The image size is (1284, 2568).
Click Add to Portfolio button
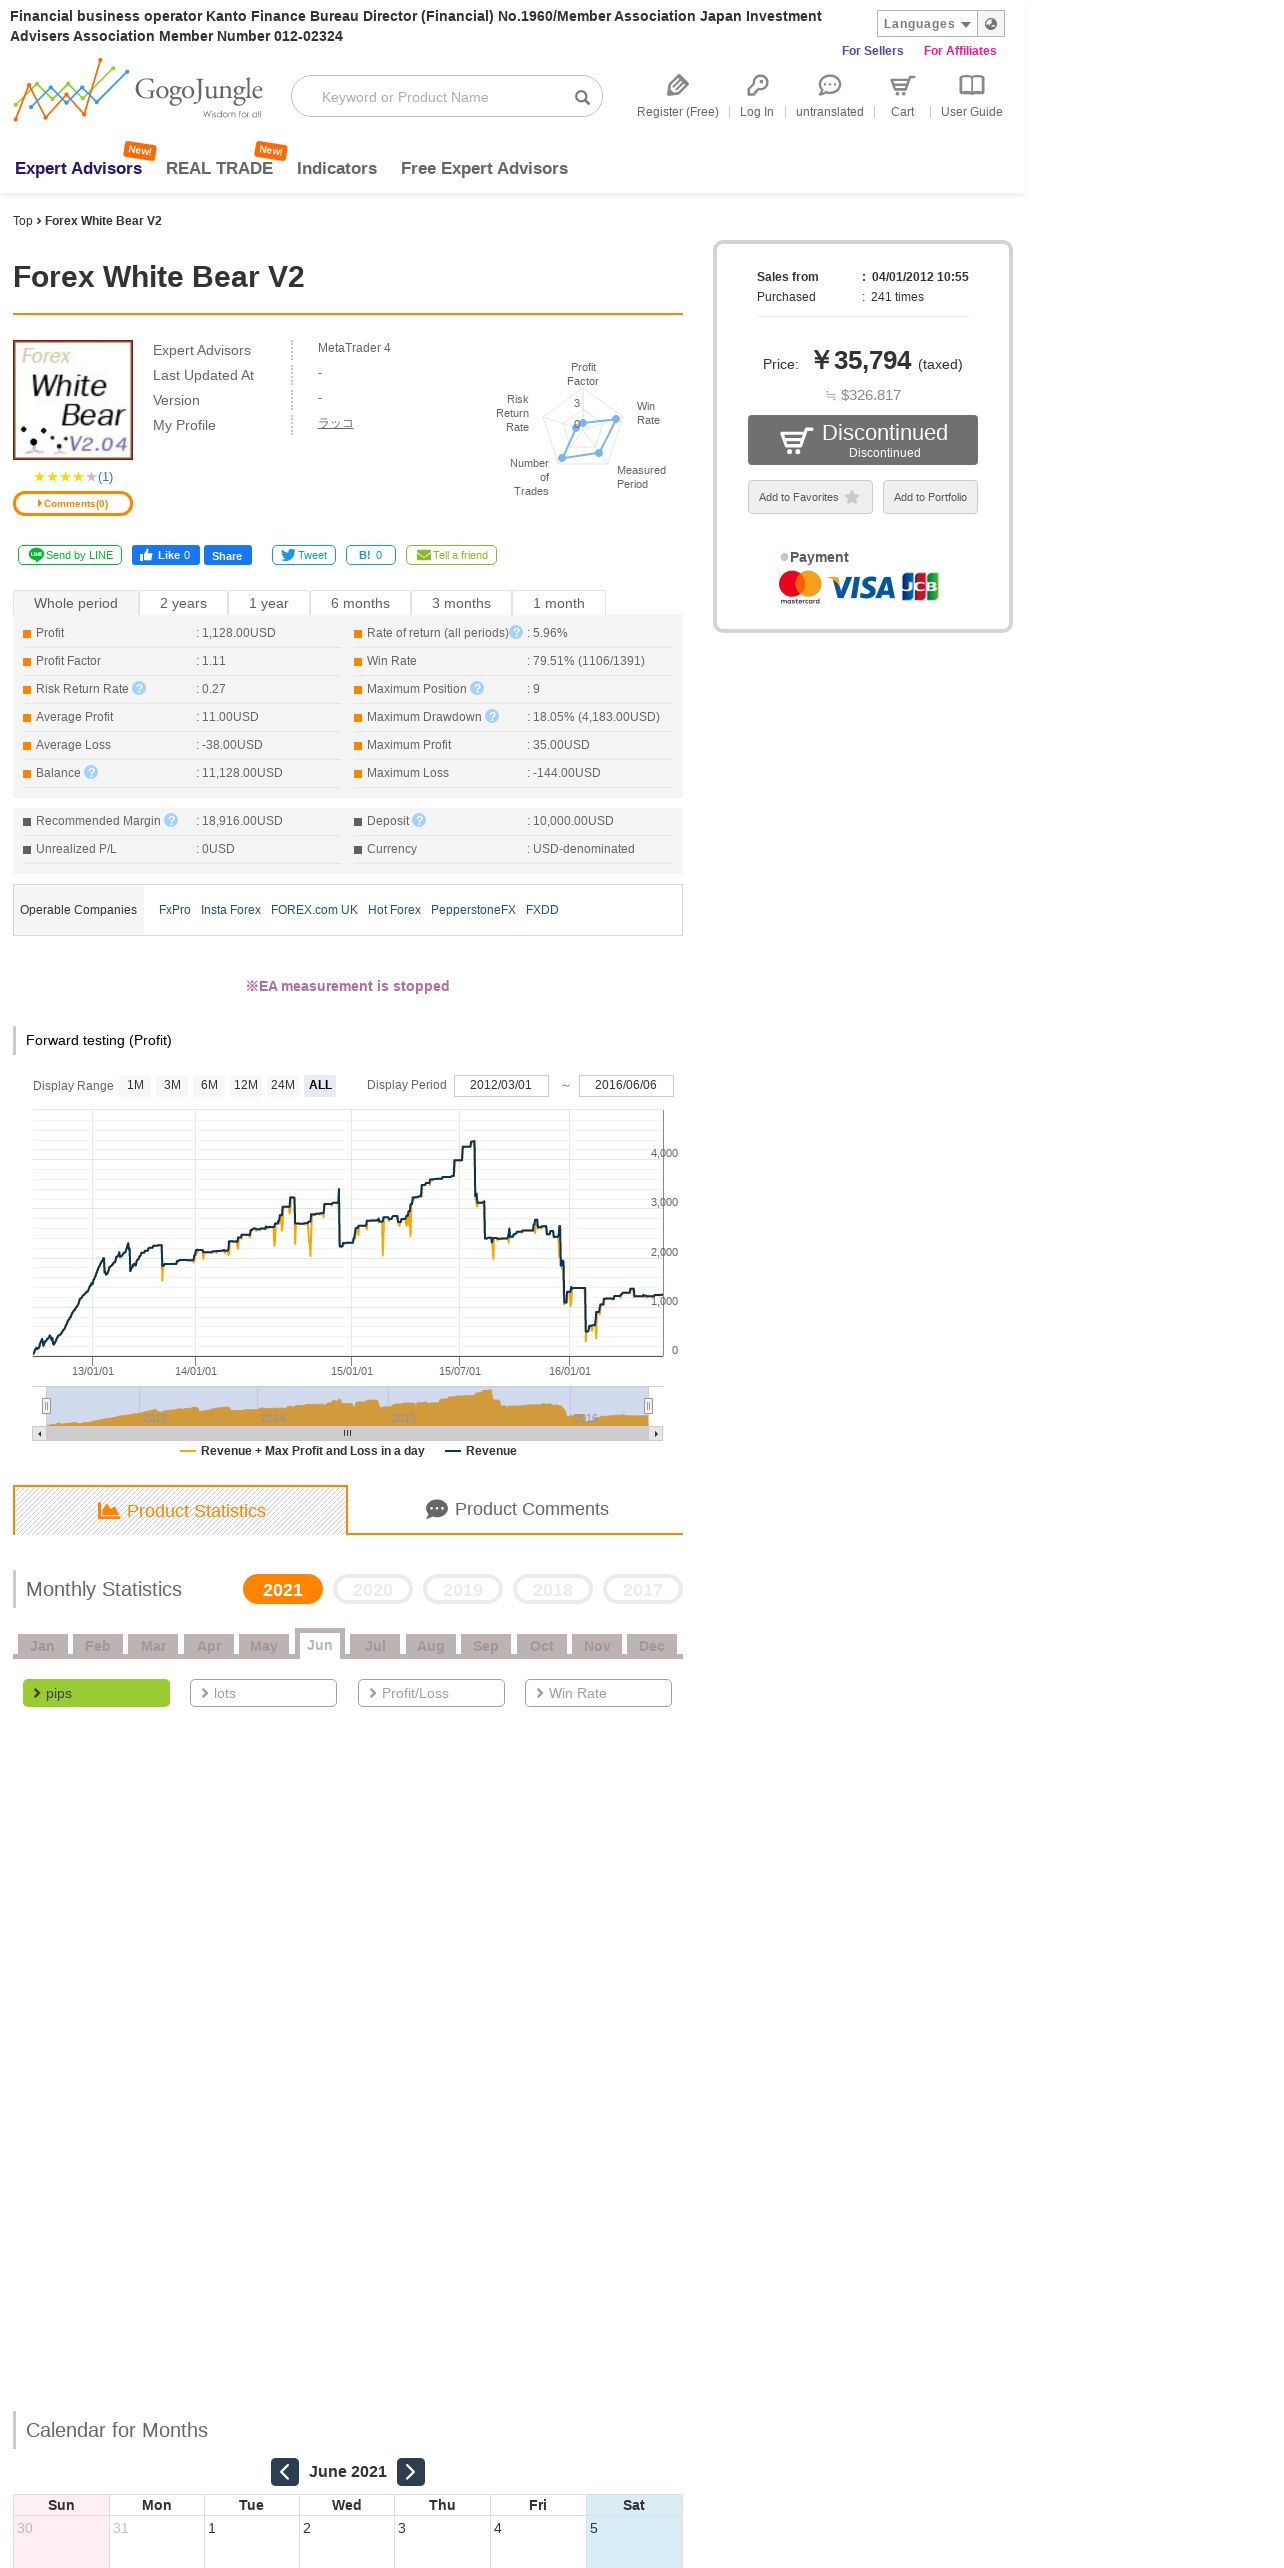(930, 497)
